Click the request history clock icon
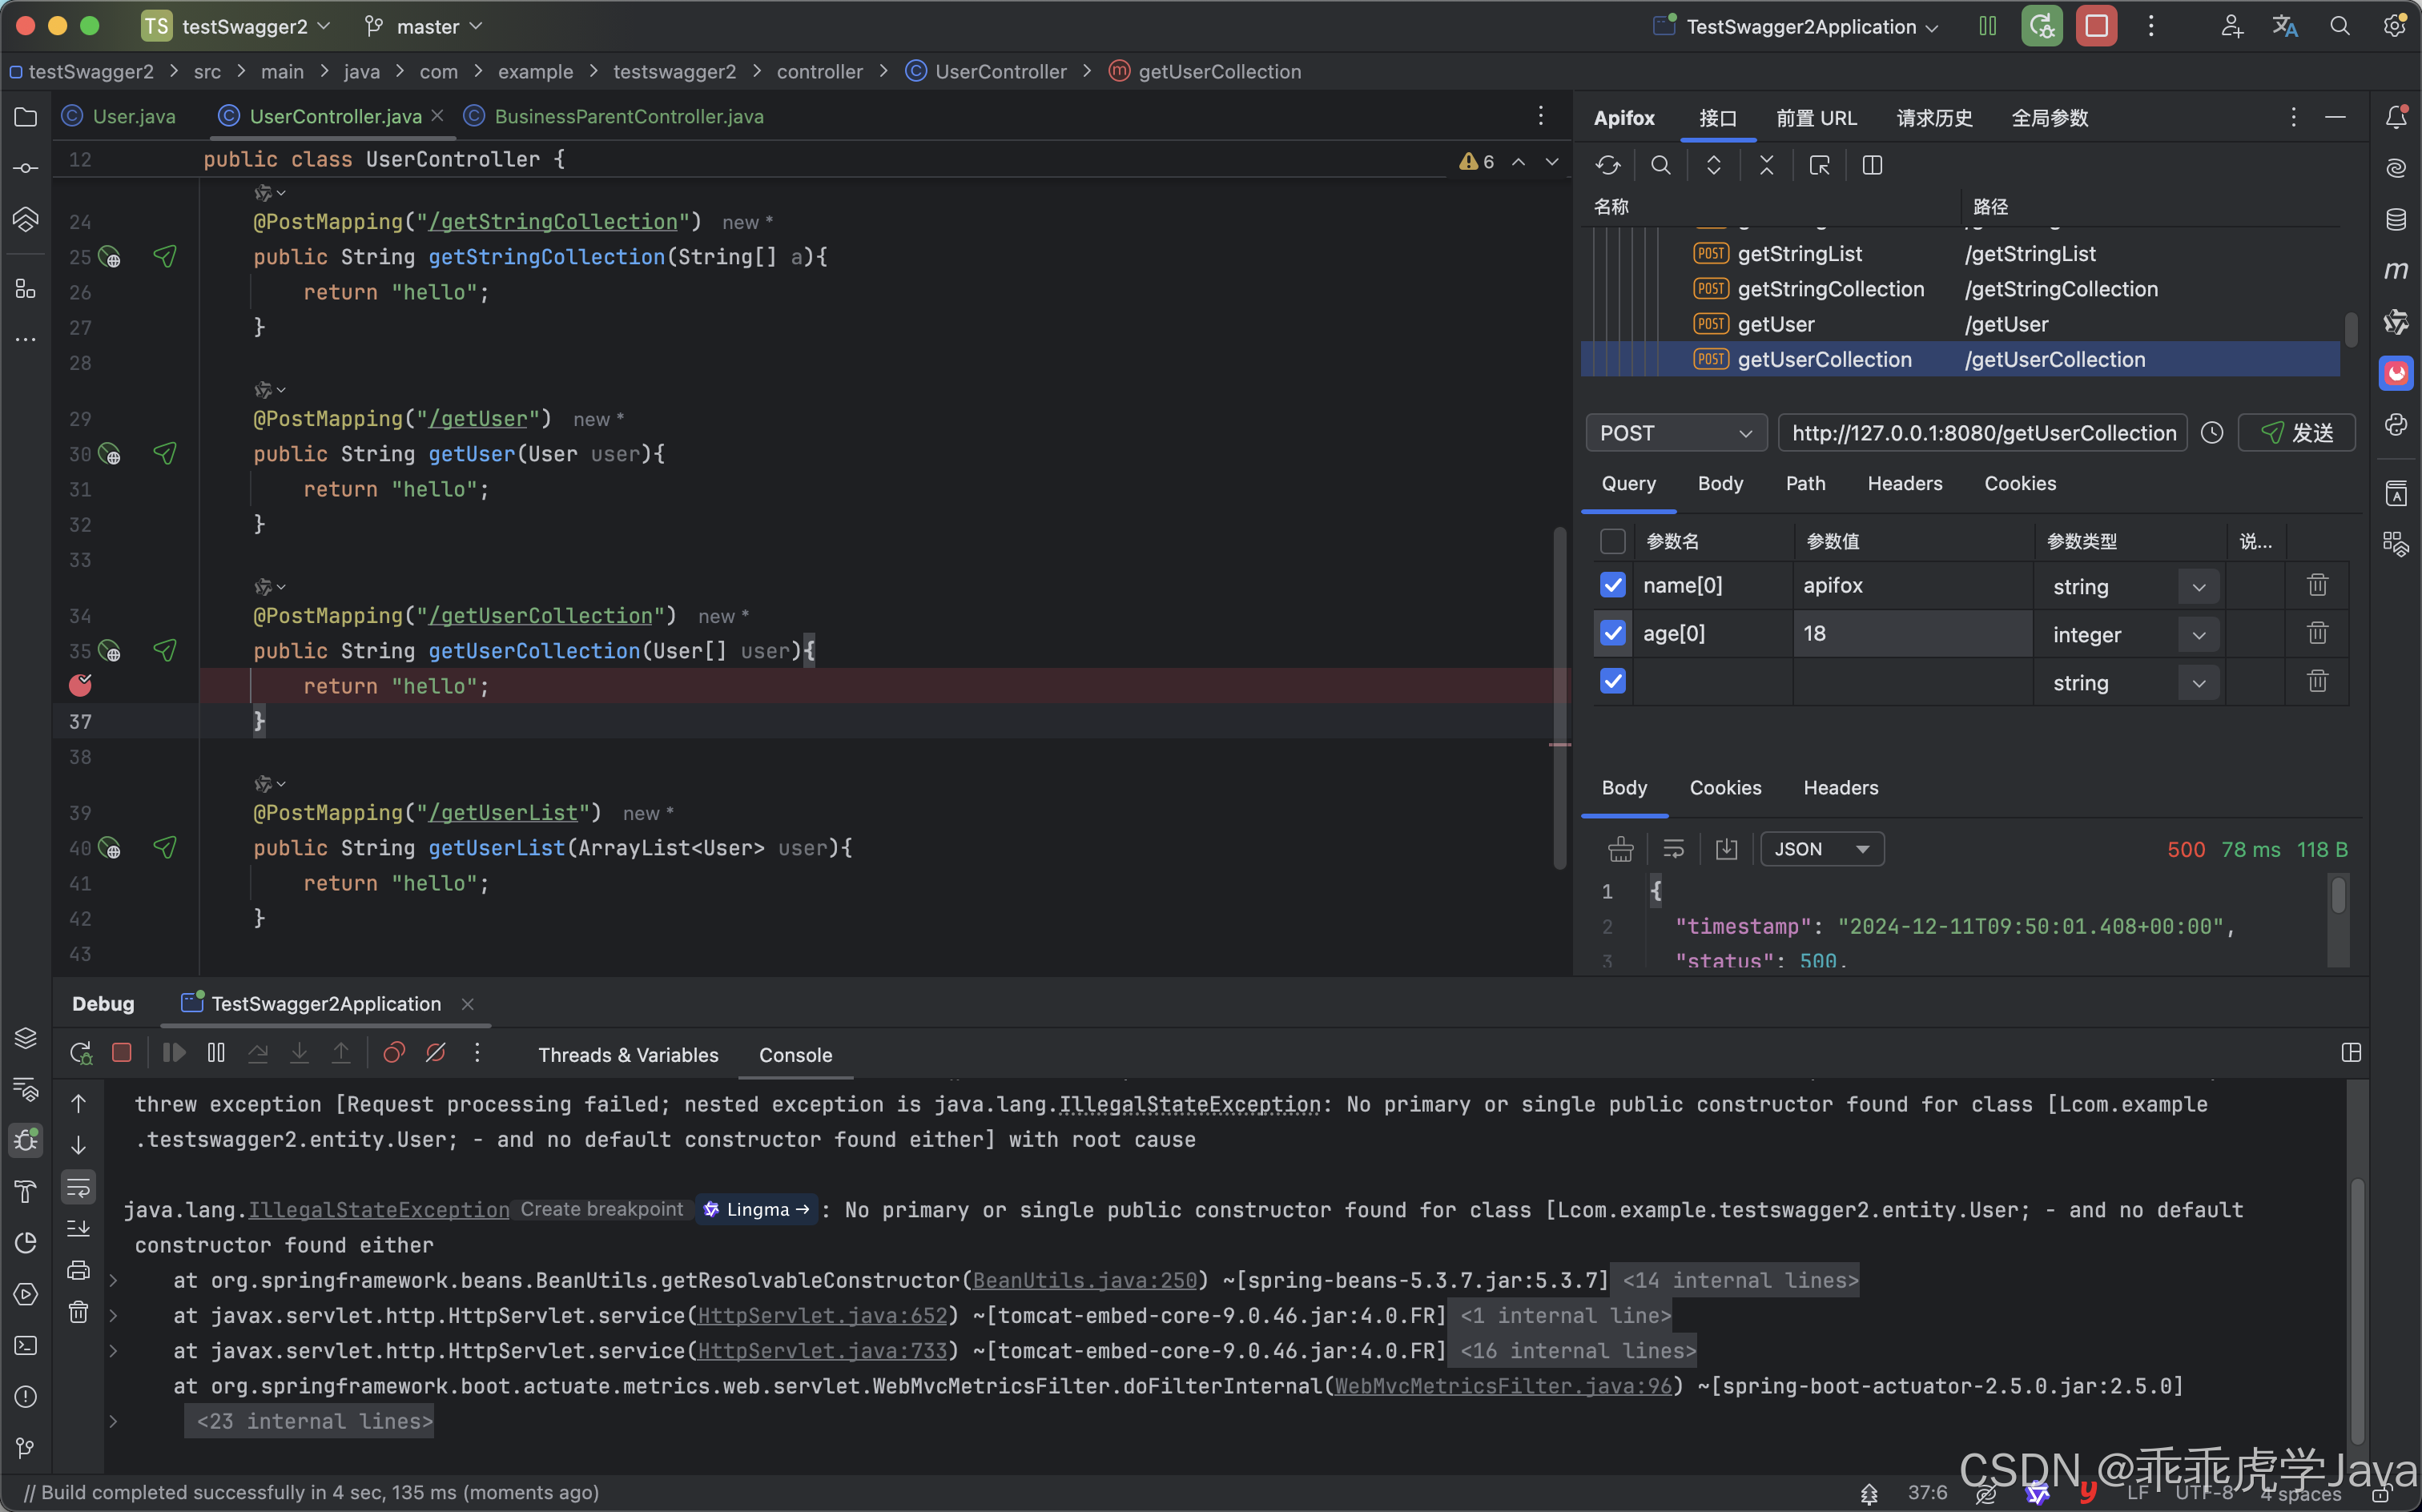Screen dimensions: 2422x1512 [2212, 433]
